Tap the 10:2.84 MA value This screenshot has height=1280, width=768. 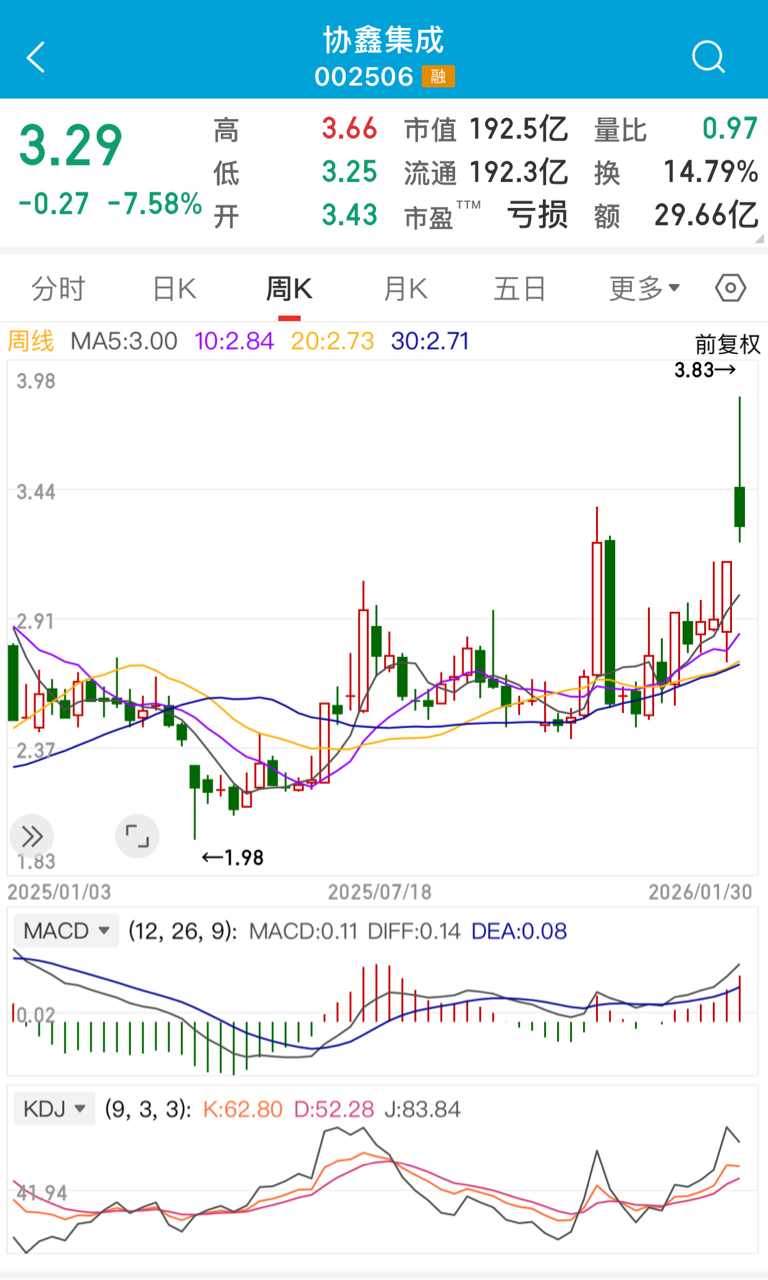pos(234,341)
